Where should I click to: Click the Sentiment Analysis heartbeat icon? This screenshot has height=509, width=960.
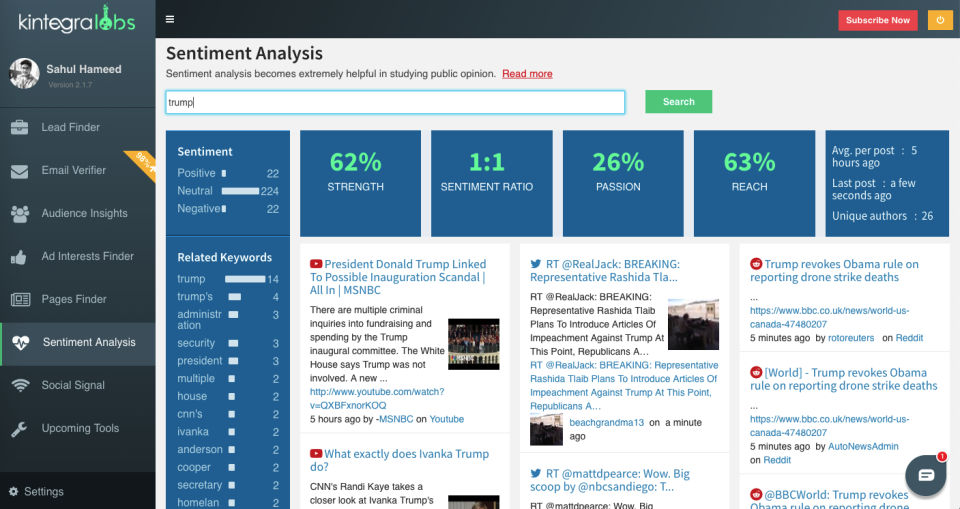(21, 342)
